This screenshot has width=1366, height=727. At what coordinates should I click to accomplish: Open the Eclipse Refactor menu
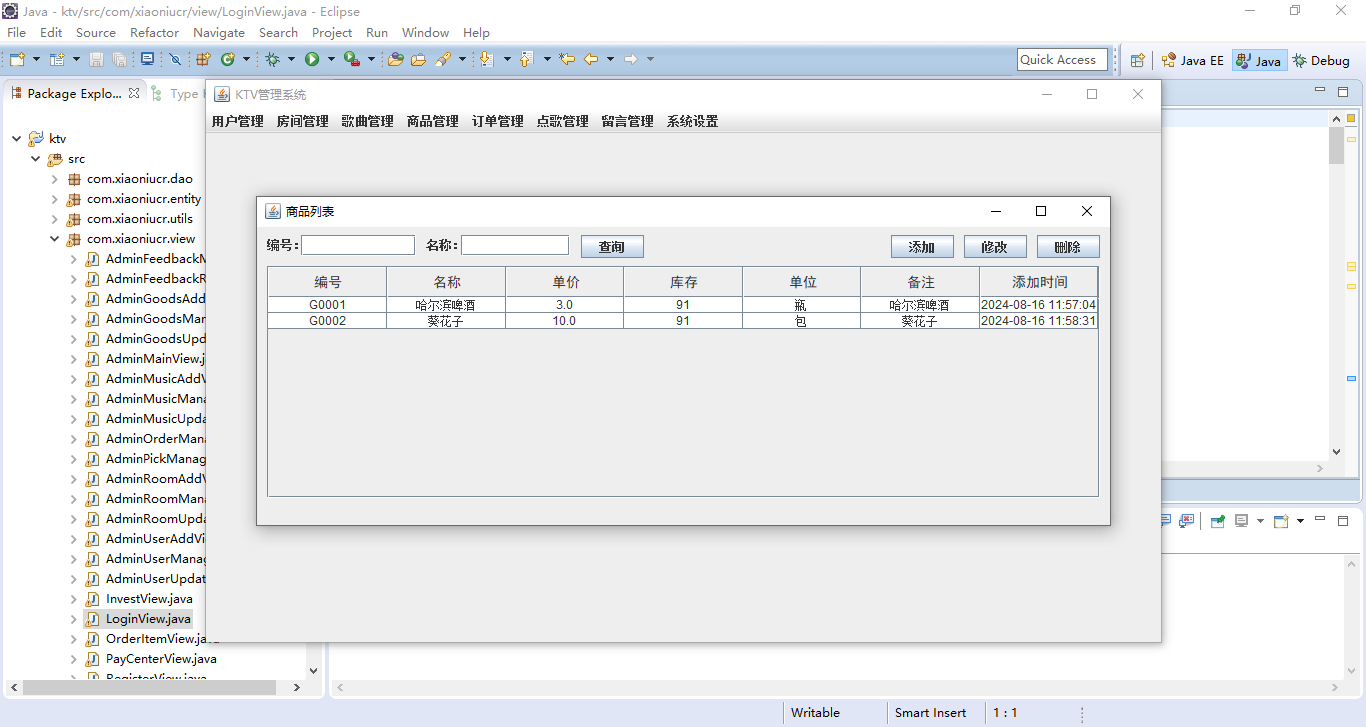point(154,32)
